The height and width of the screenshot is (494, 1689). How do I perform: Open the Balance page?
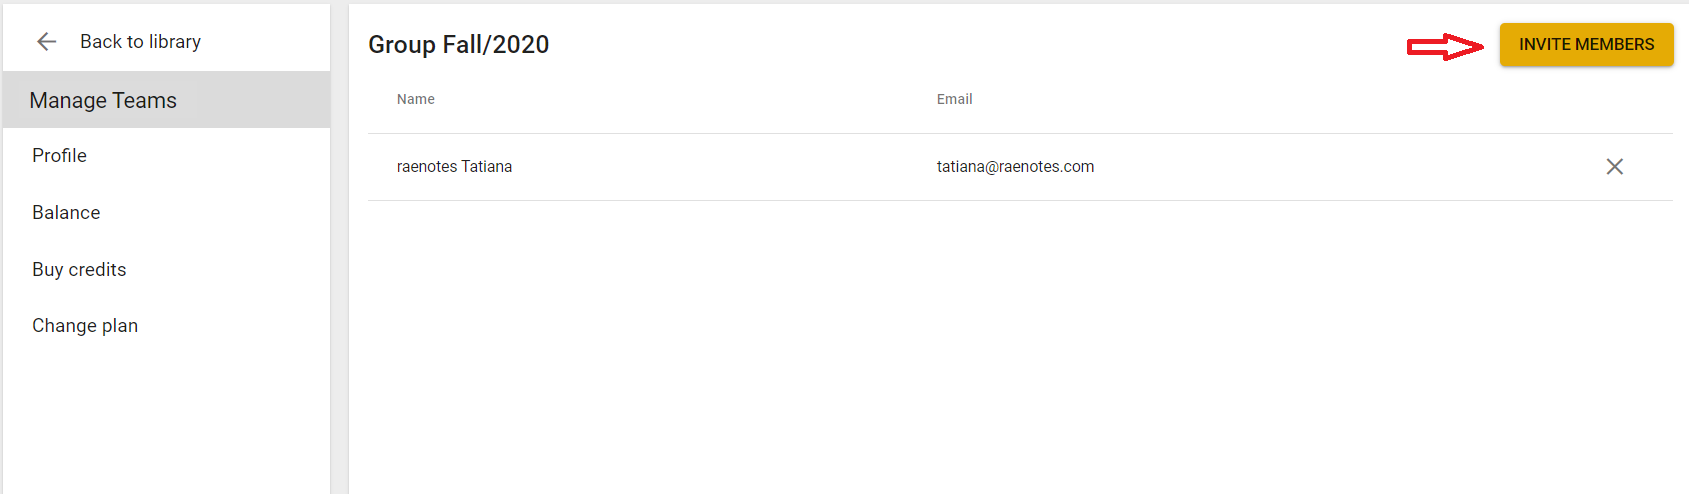(x=66, y=213)
